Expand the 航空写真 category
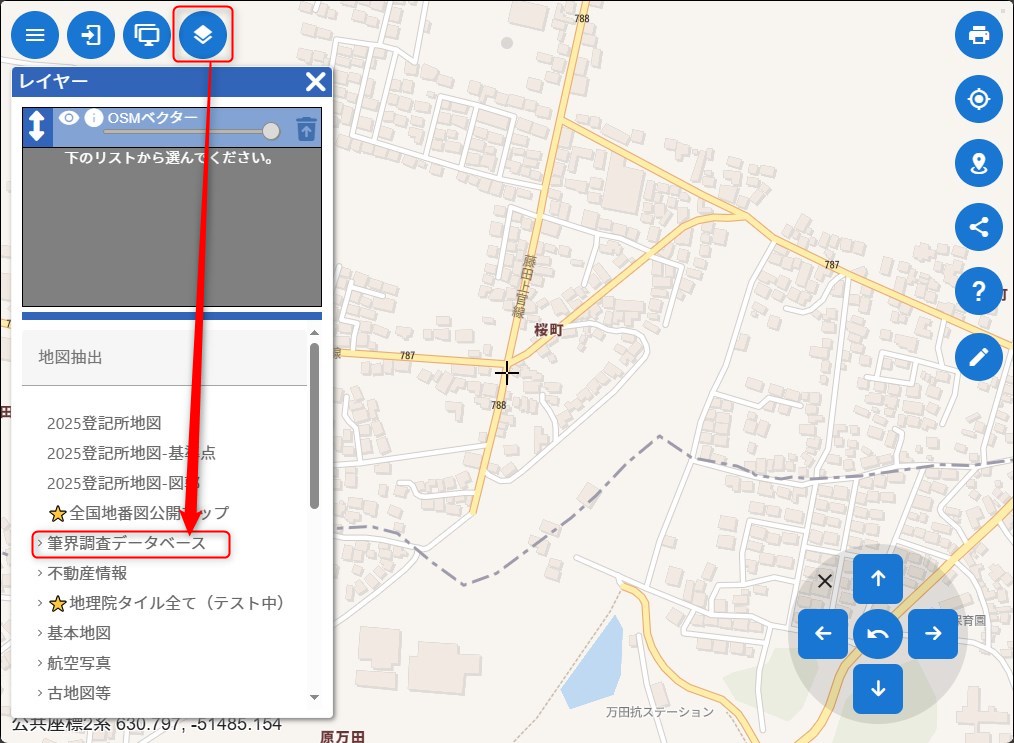 pyautogui.click(x=79, y=663)
